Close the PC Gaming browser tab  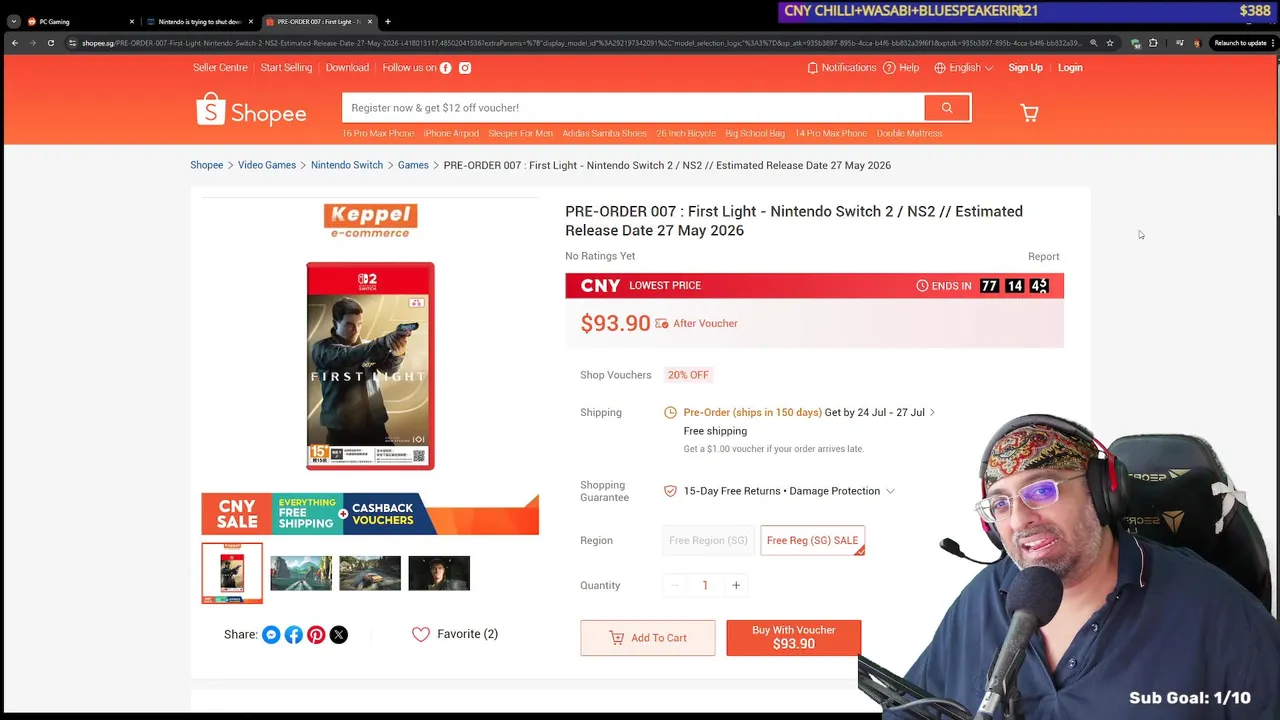[x=131, y=21]
